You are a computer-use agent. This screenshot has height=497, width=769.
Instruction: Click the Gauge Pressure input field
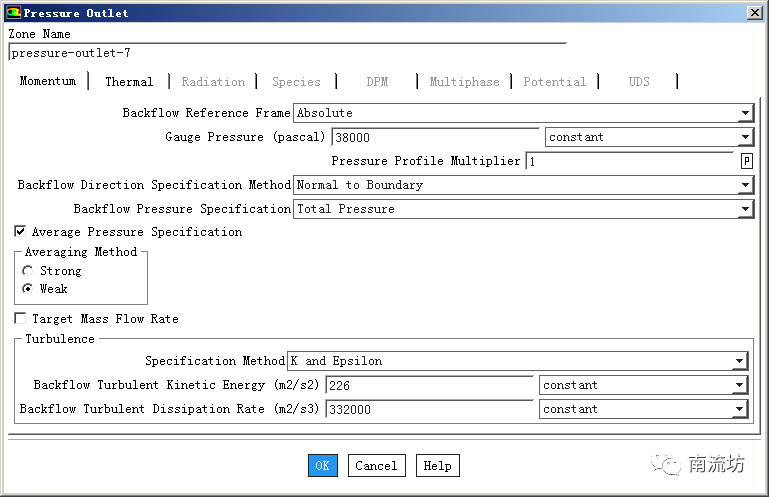click(435, 137)
